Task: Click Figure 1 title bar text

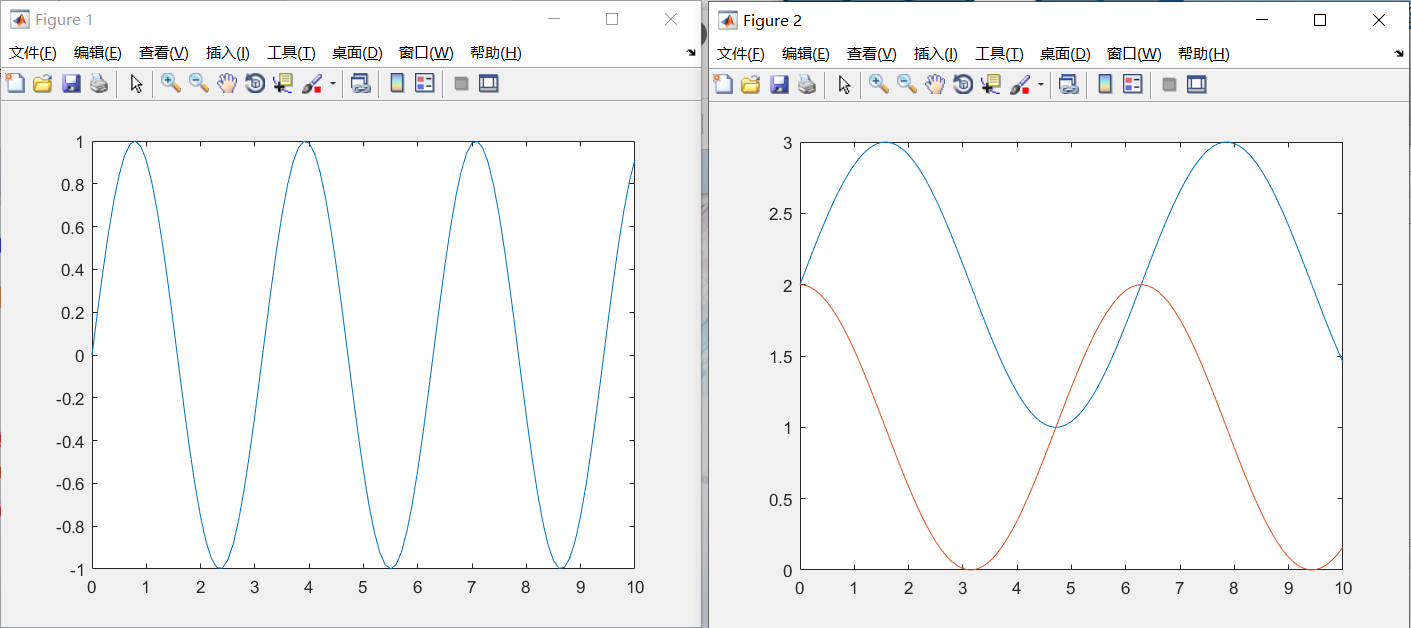Action: pyautogui.click(x=64, y=20)
